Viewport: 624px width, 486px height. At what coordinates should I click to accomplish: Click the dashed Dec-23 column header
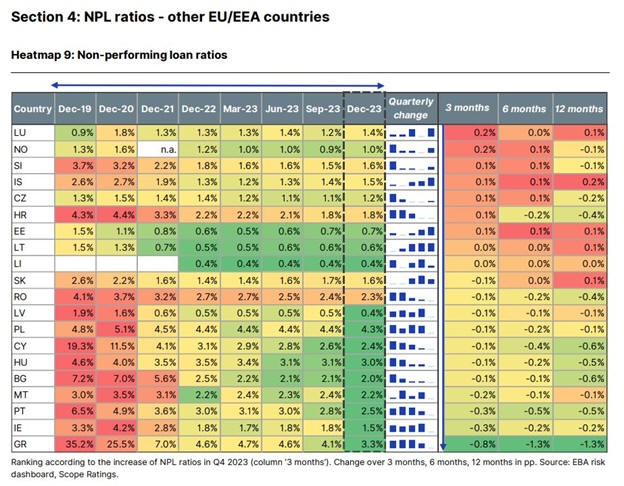pos(363,108)
